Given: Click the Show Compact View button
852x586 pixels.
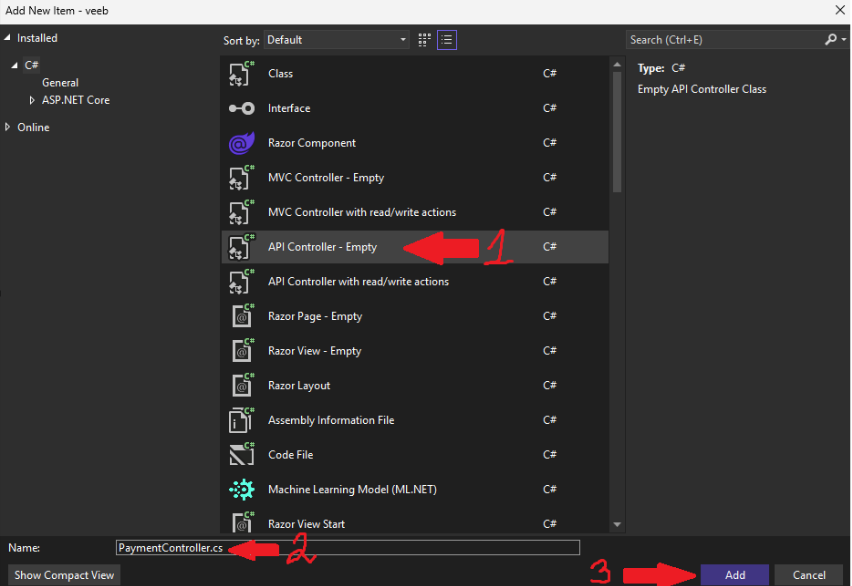Looking at the screenshot, I should 64,575.
